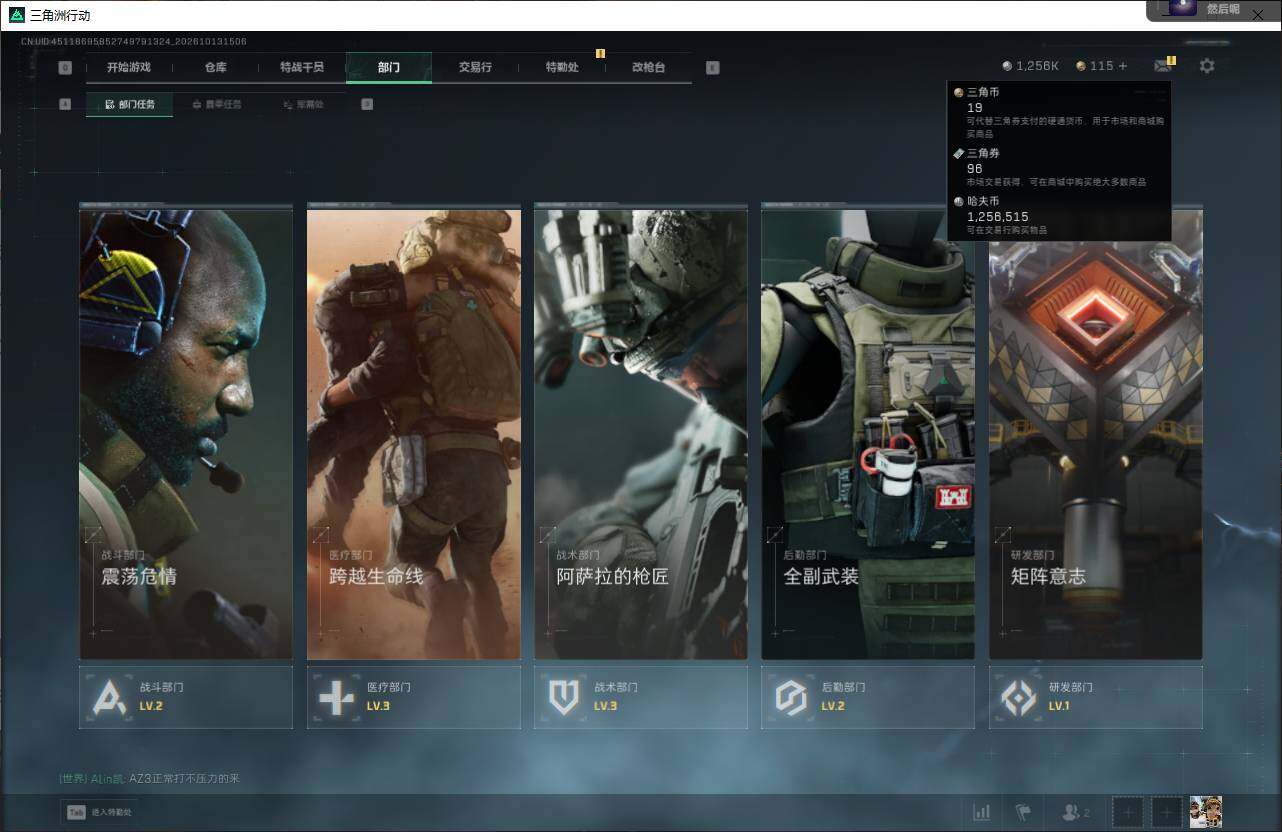Click the 115 triangle coin balance
The image size is (1282, 832).
tap(1095, 66)
